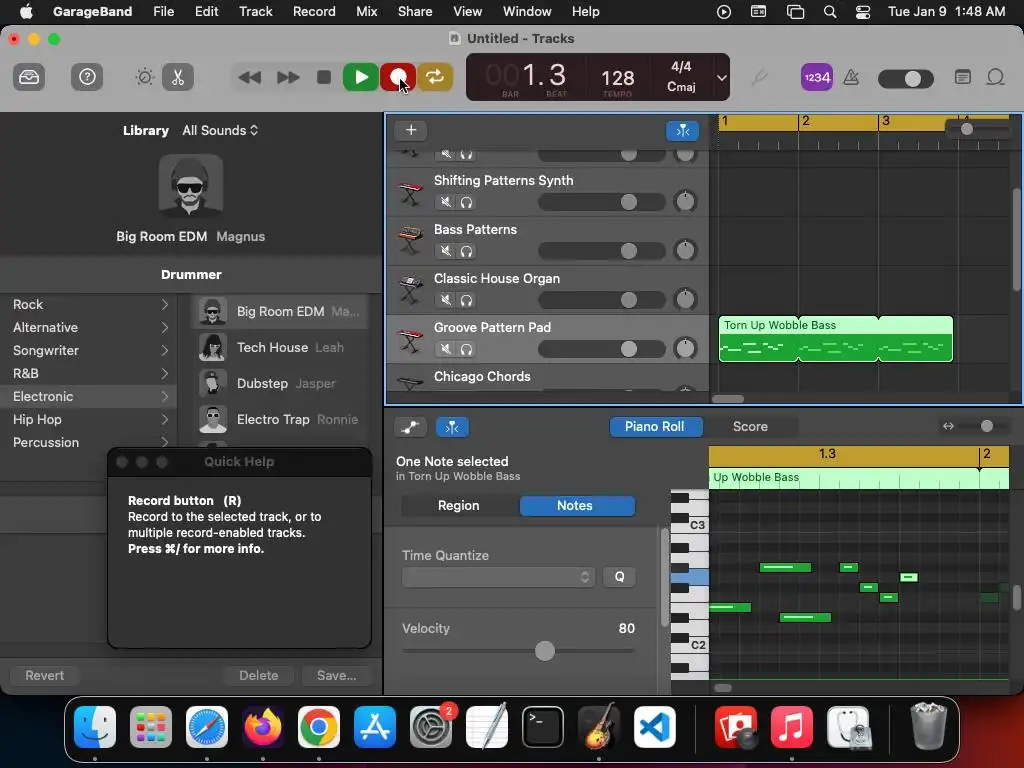Toggle the Catch button in piano roll editor
This screenshot has width=1024, height=768.
[452, 427]
